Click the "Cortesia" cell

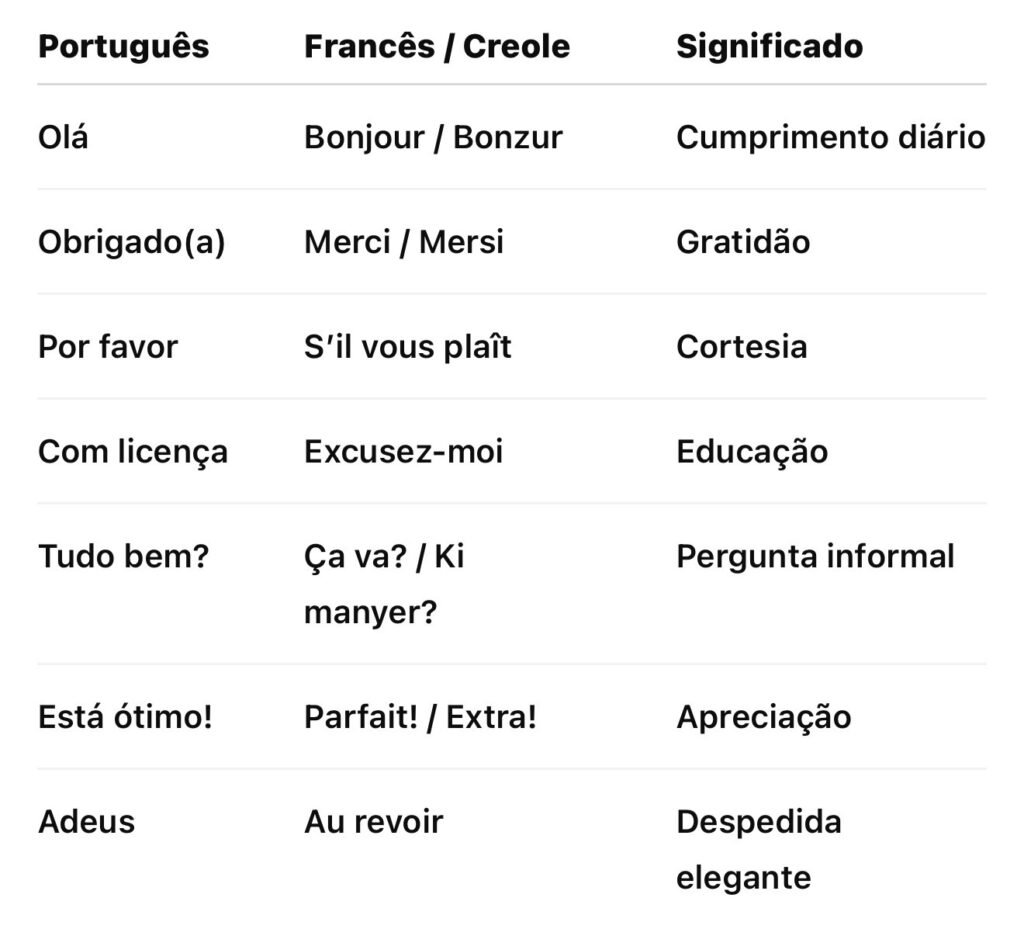741,347
